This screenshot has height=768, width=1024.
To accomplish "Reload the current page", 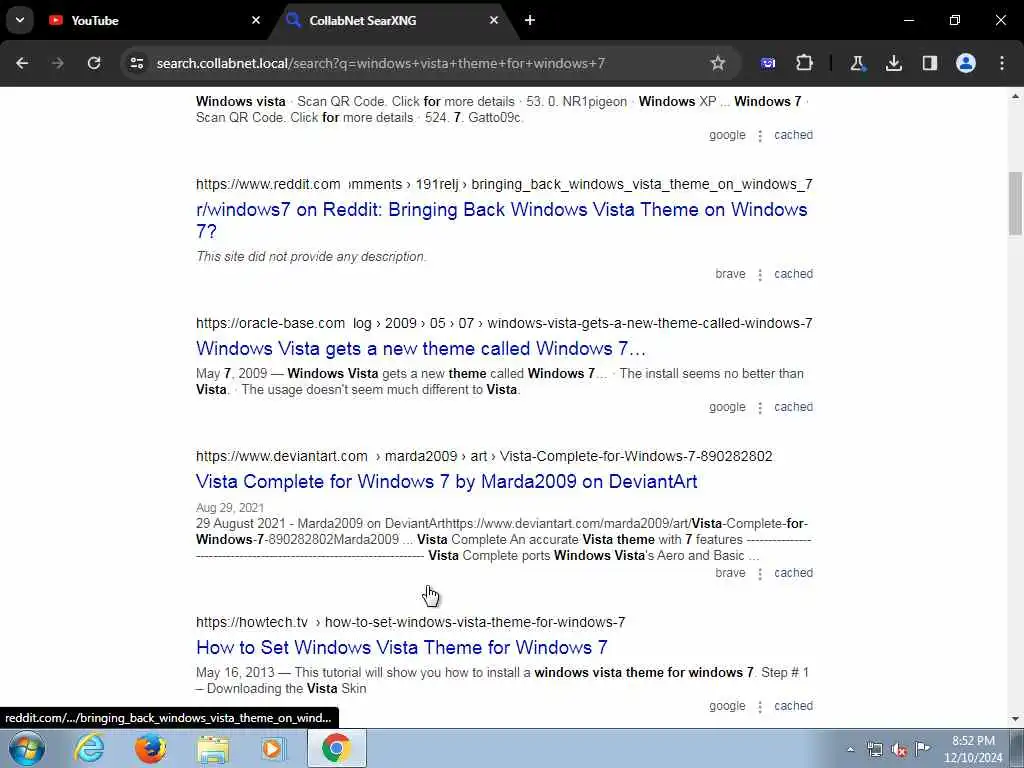I will pyautogui.click(x=94, y=63).
